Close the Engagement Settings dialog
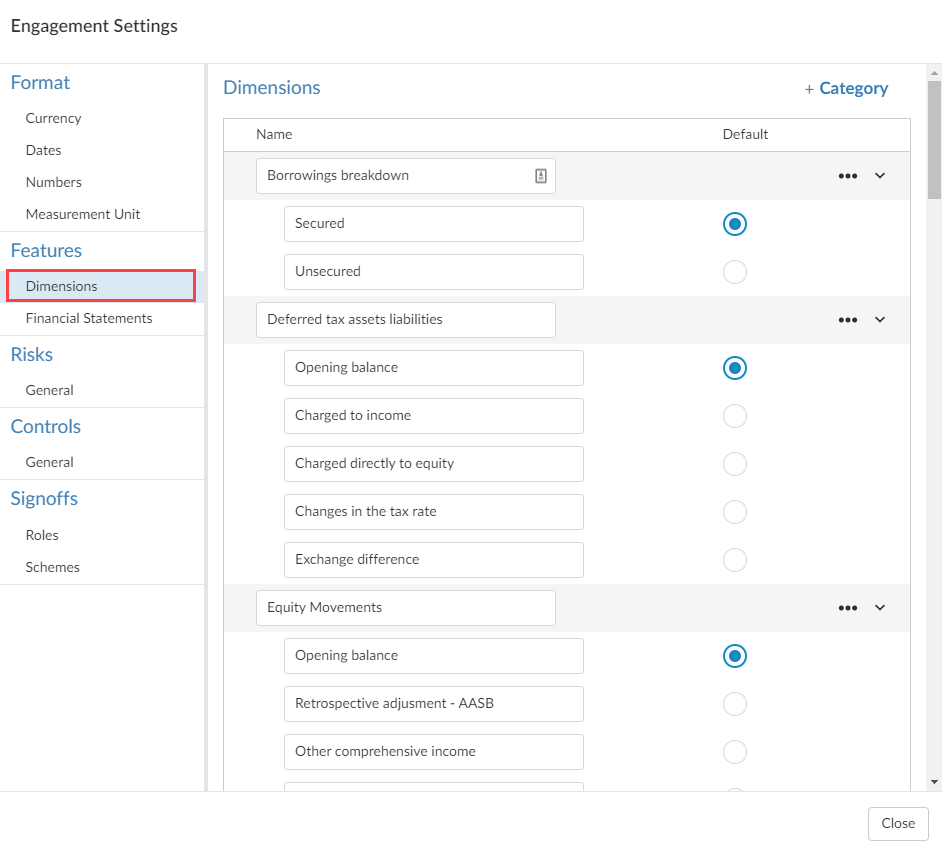 tap(897, 823)
